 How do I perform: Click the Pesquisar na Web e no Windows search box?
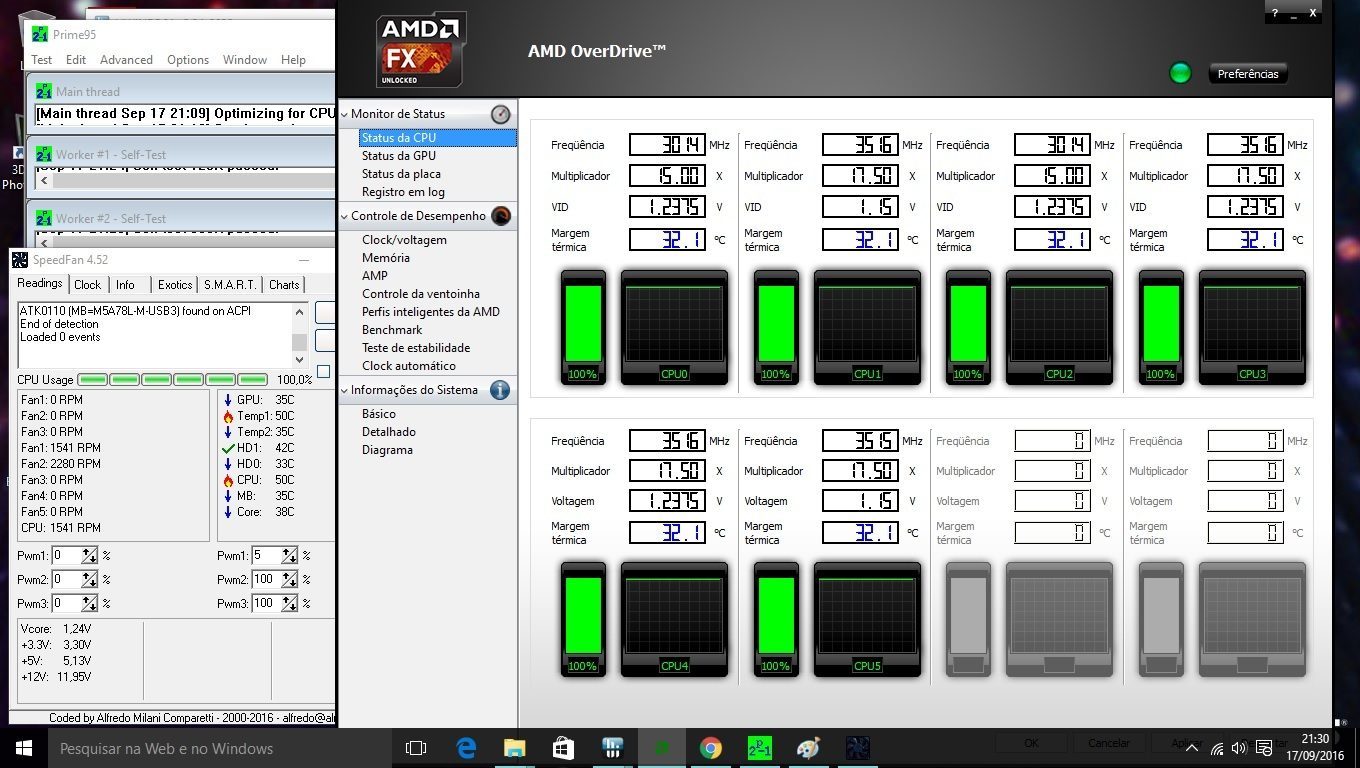pos(218,748)
